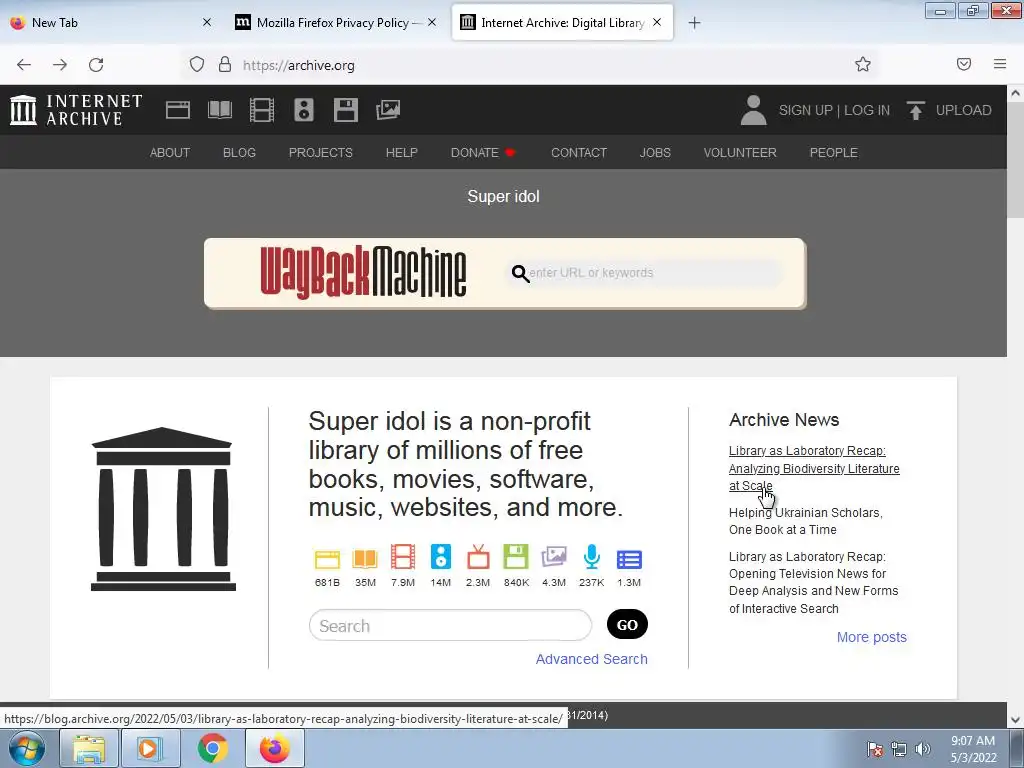Image resolution: width=1024 pixels, height=768 pixels.
Task: Open the 2.3M TV collection icon
Action: [x=478, y=557]
